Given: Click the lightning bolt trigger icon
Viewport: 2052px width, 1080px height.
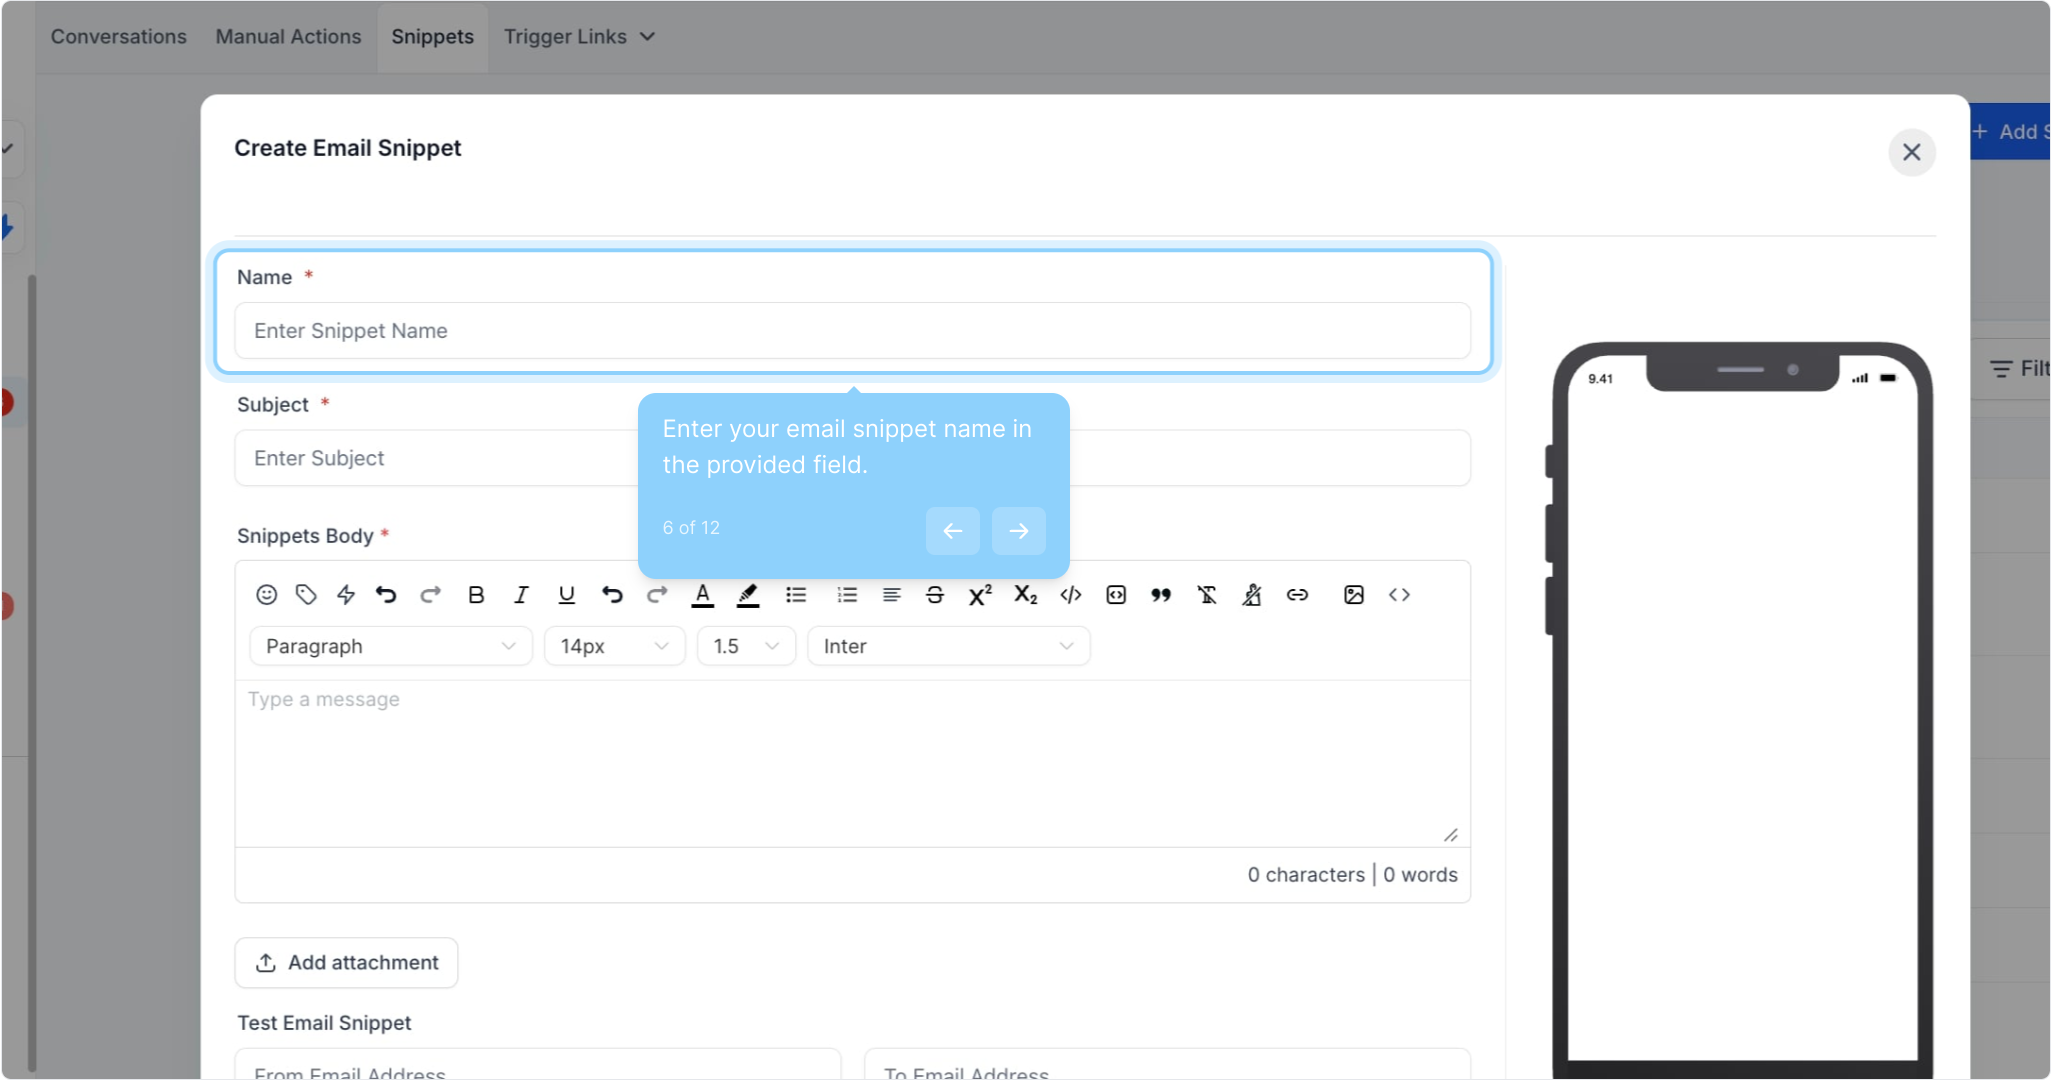Looking at the screenshot, I should pyautogui.click(x=346, y=595).
